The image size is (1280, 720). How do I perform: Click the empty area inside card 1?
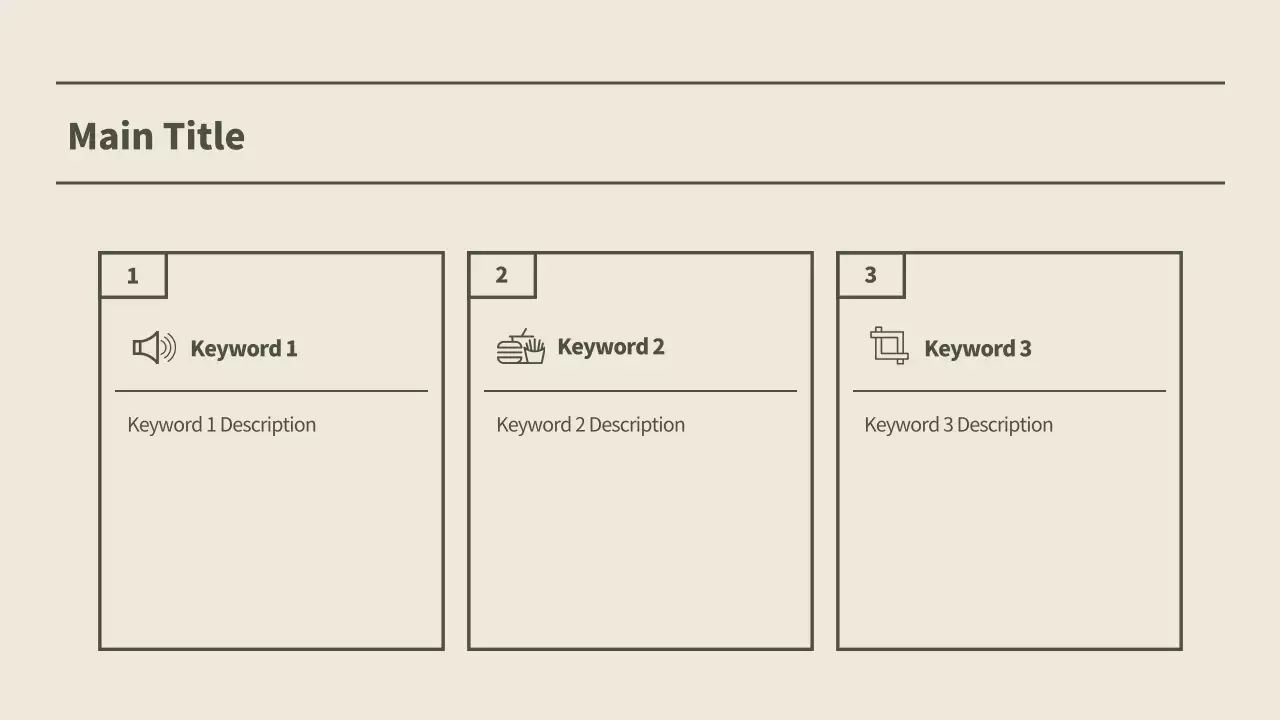point(271,545)
